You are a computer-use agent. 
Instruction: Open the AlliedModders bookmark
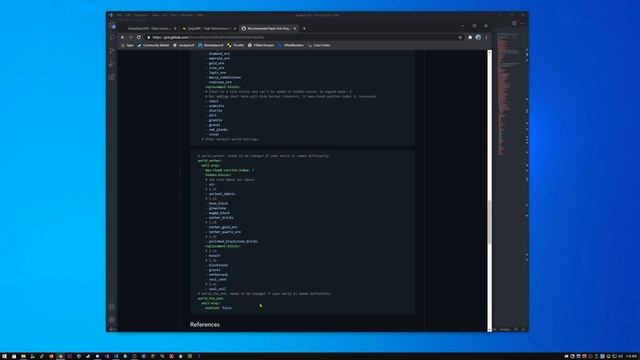(291, 45)
